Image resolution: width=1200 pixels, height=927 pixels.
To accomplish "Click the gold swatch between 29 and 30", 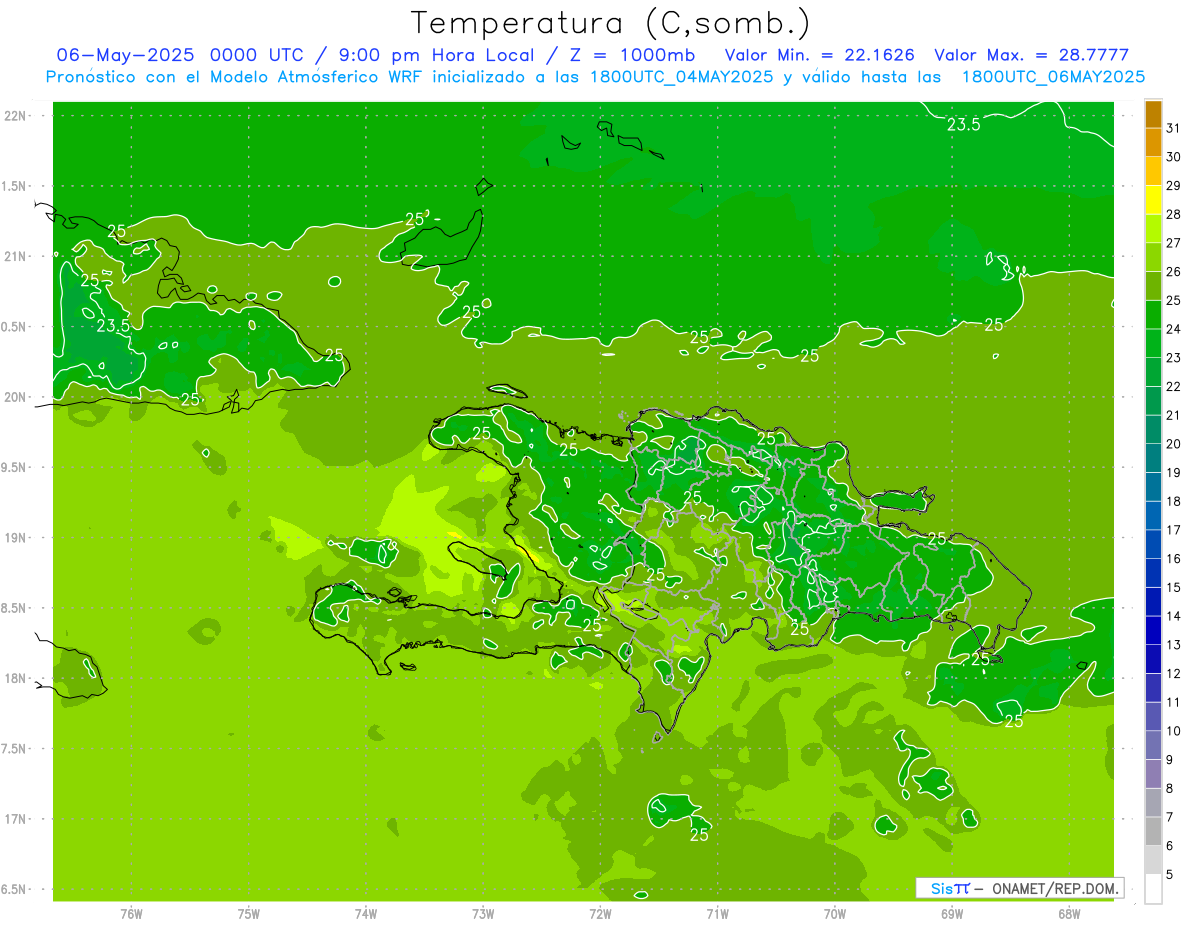I will 1153,171.
